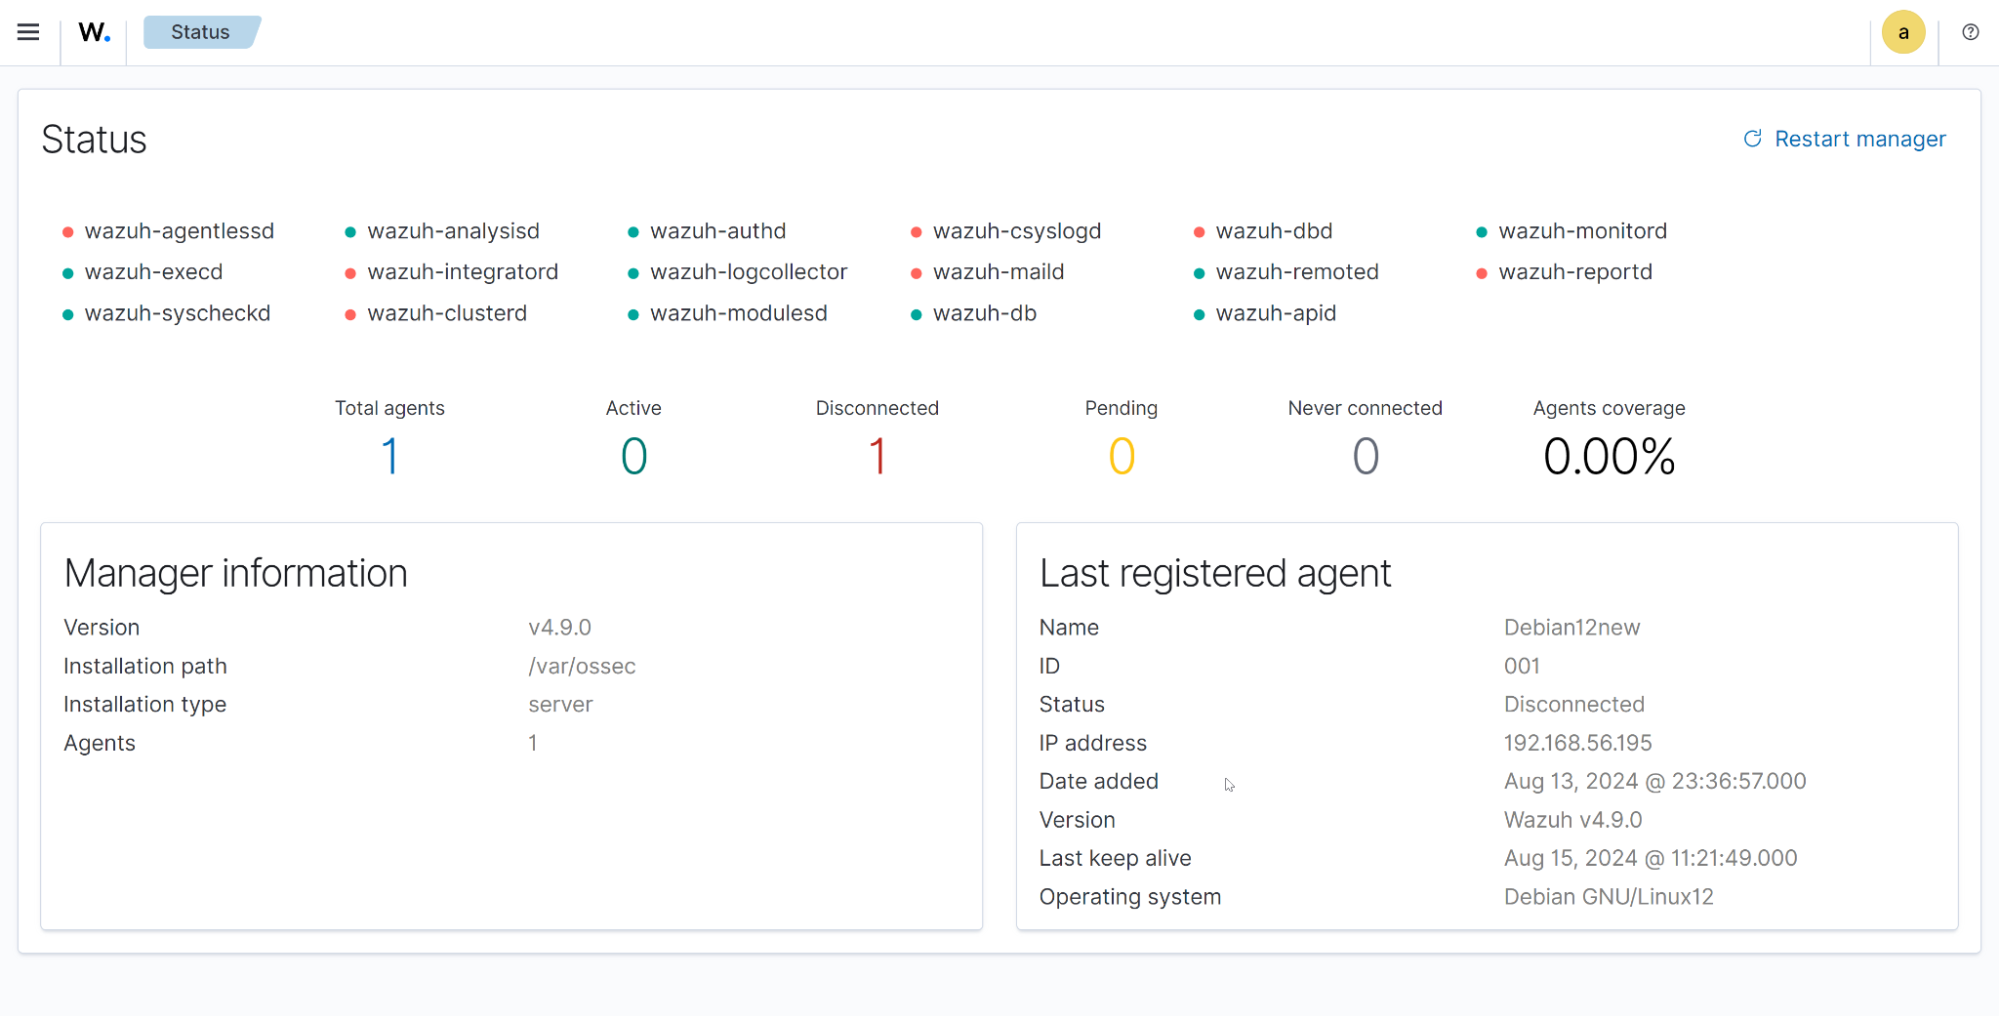Open the Total agents count
The image size is (1999, 1017).
tap(389, 457)
